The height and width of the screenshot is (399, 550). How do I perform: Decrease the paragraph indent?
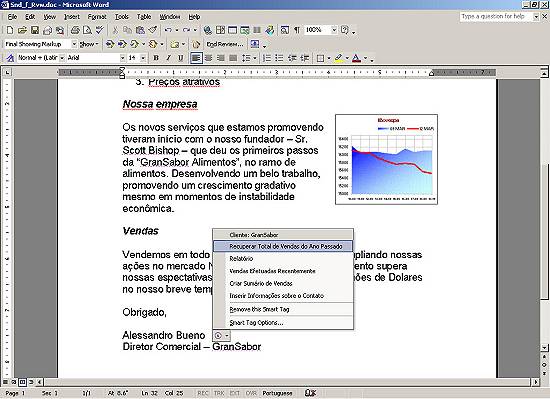292,58
